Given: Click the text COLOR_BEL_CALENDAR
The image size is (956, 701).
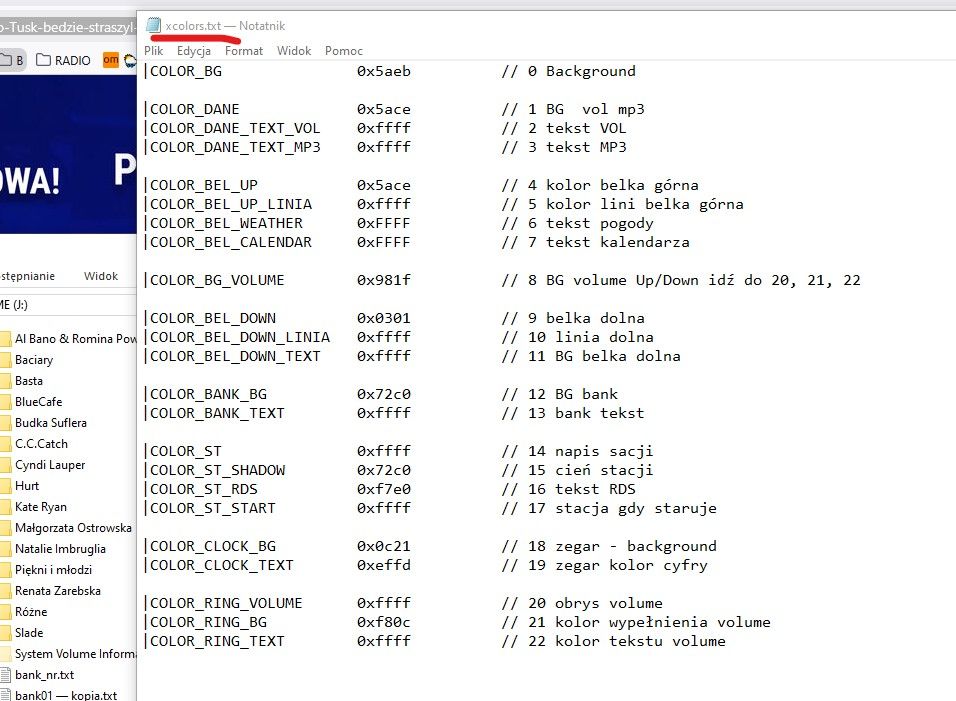Looking at the screenshot, I should coord(230,243).
